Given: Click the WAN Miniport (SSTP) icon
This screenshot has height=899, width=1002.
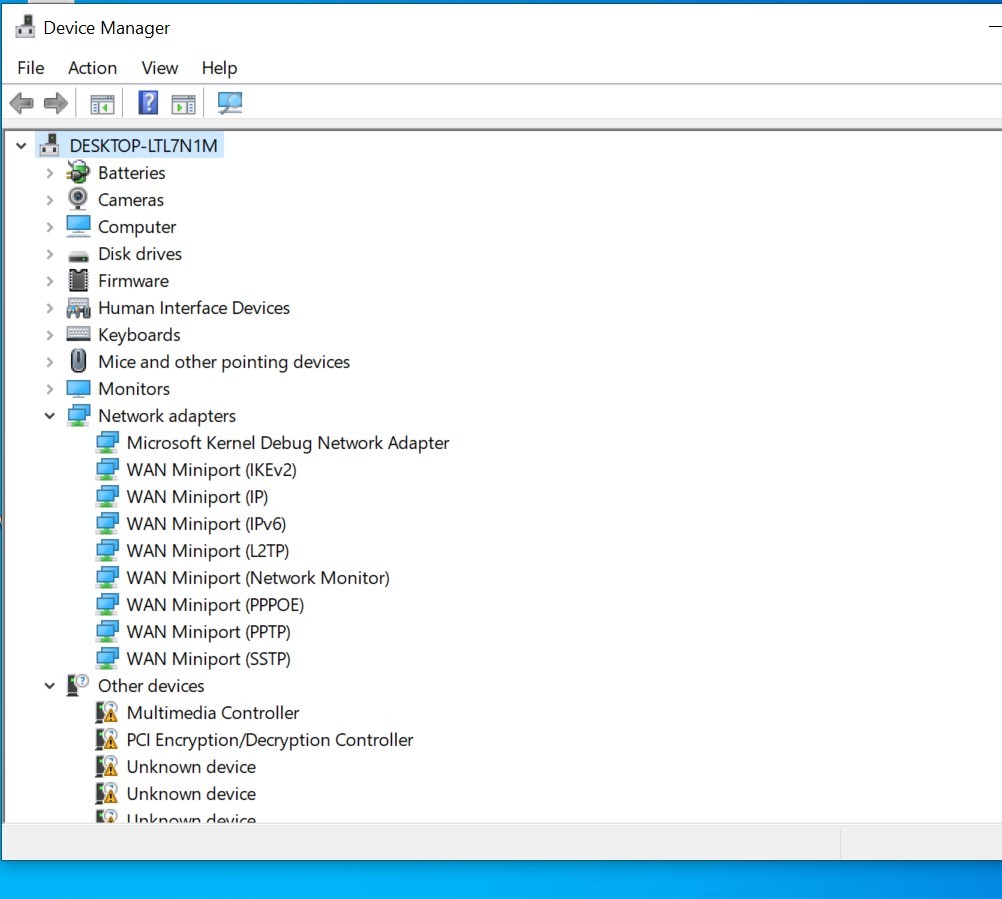Looking at the screenshot, I should [x=107, y=658].
